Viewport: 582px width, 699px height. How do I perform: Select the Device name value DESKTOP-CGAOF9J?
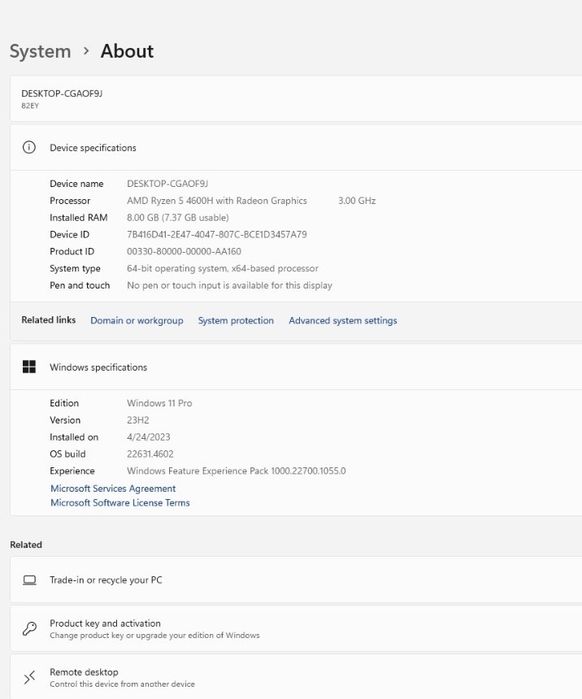coord(168,184)
